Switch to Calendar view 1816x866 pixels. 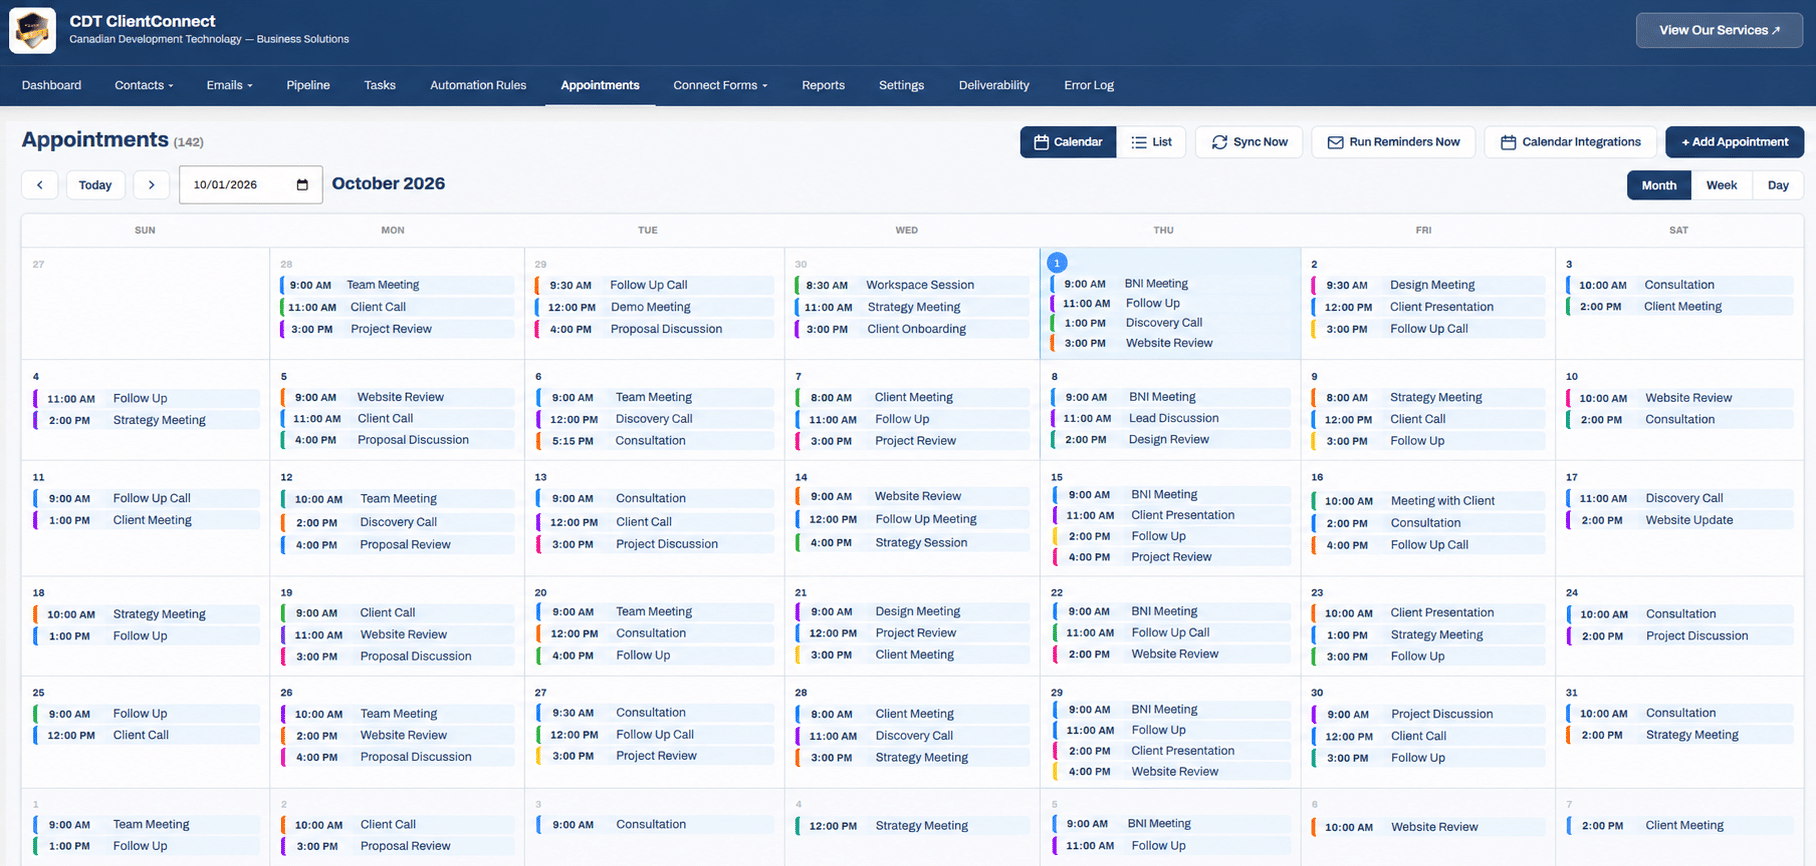(1068, 142)
